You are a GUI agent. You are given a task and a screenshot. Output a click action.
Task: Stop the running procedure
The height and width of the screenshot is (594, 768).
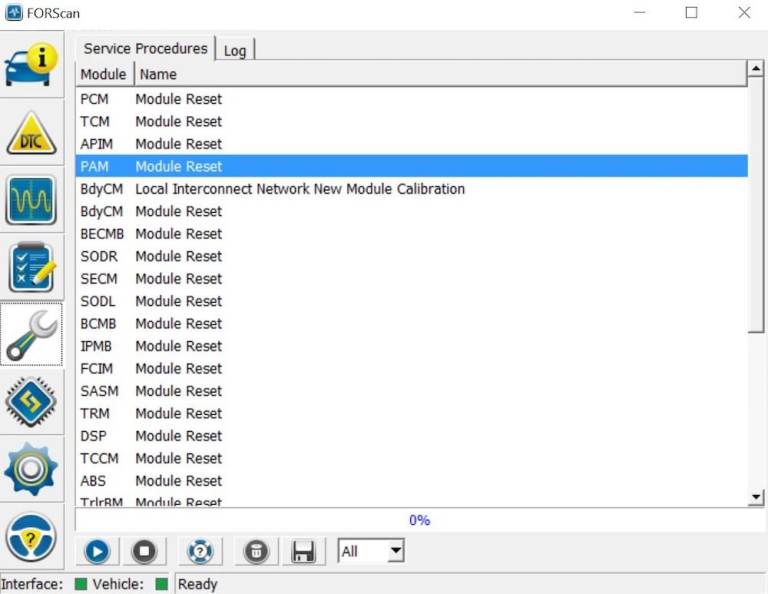coord(144,551)
